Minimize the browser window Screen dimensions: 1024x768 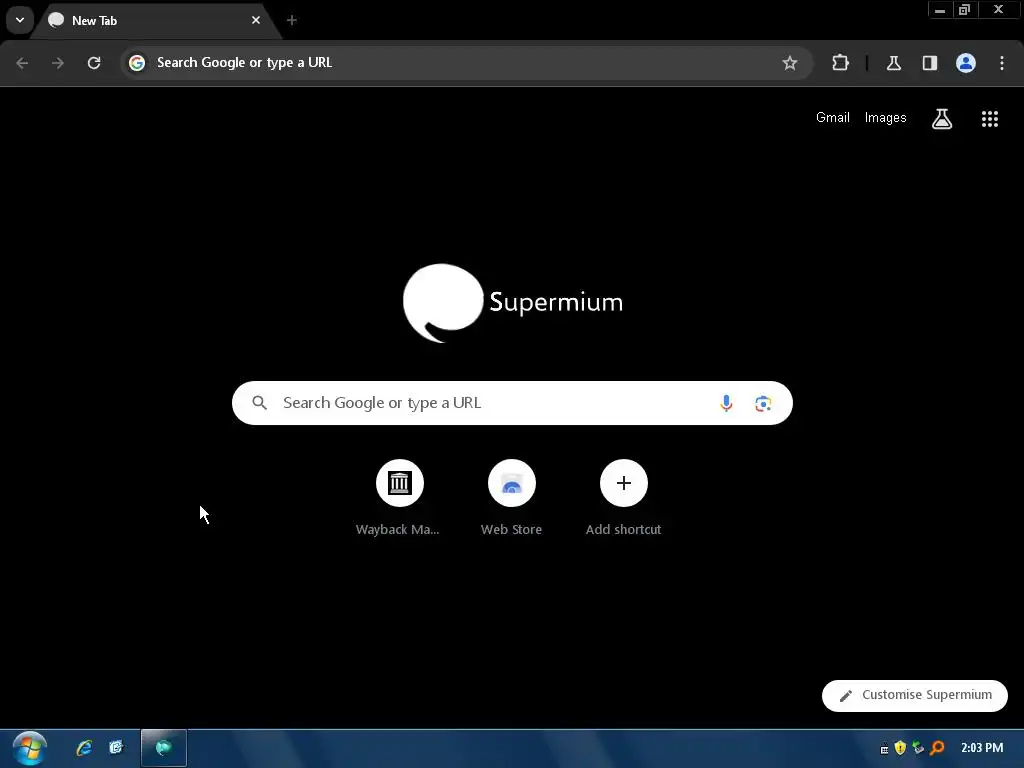click(940, 10)
